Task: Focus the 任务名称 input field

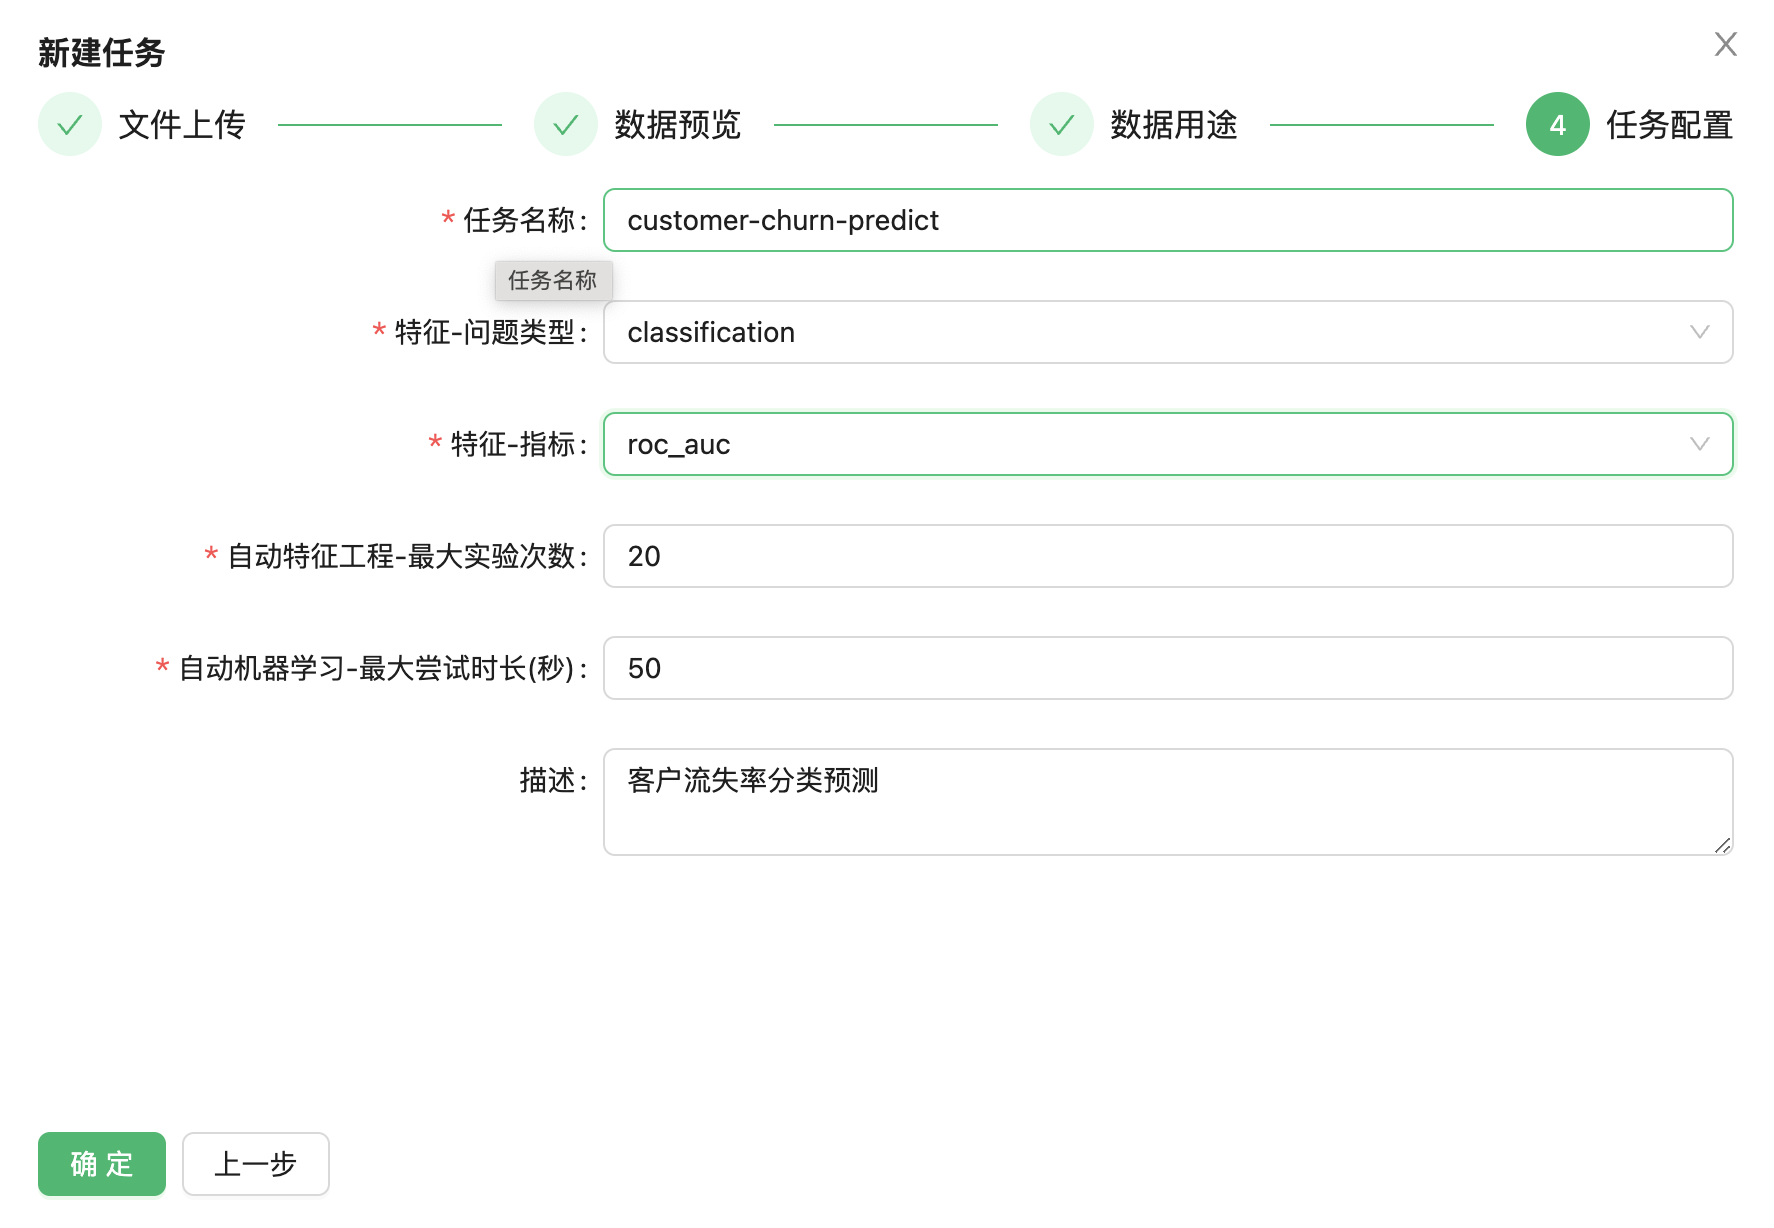Action: coord(1167,220)
